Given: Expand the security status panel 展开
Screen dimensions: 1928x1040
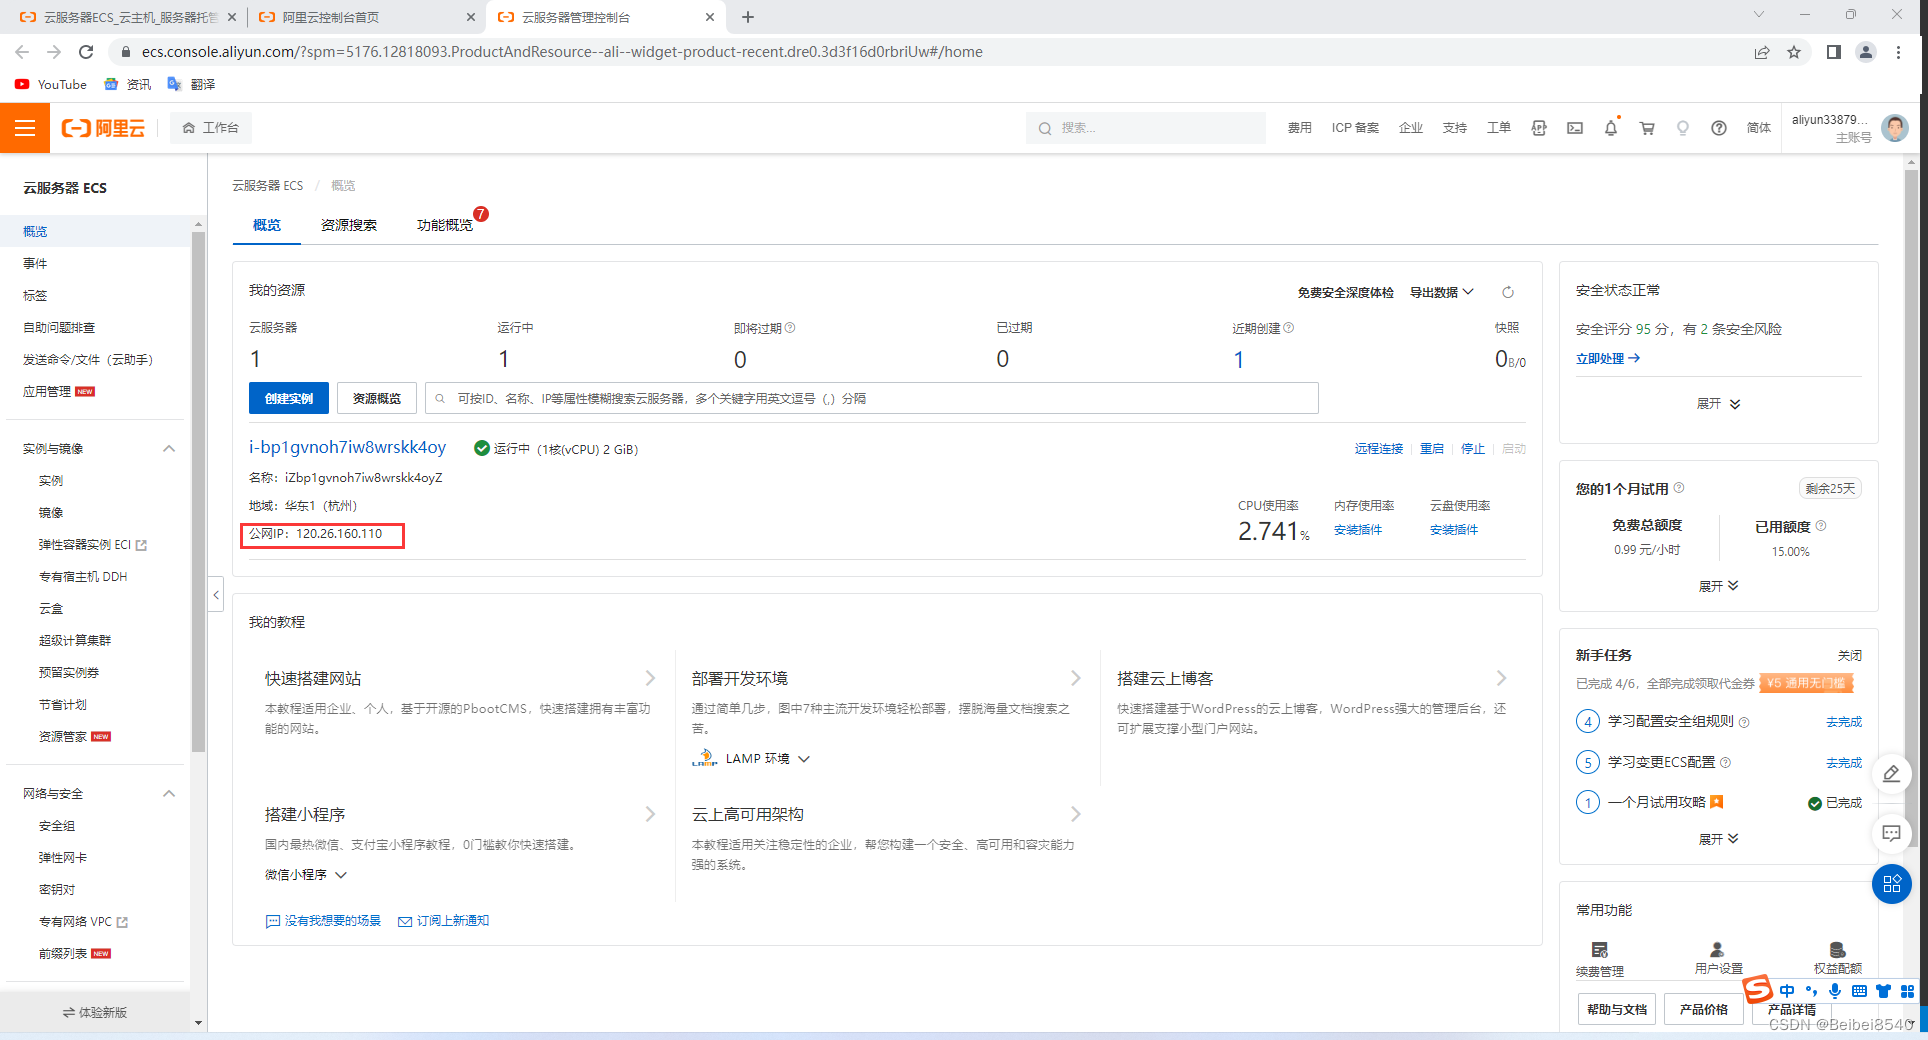Looking at the screenshot, I should pos(1719,404).
